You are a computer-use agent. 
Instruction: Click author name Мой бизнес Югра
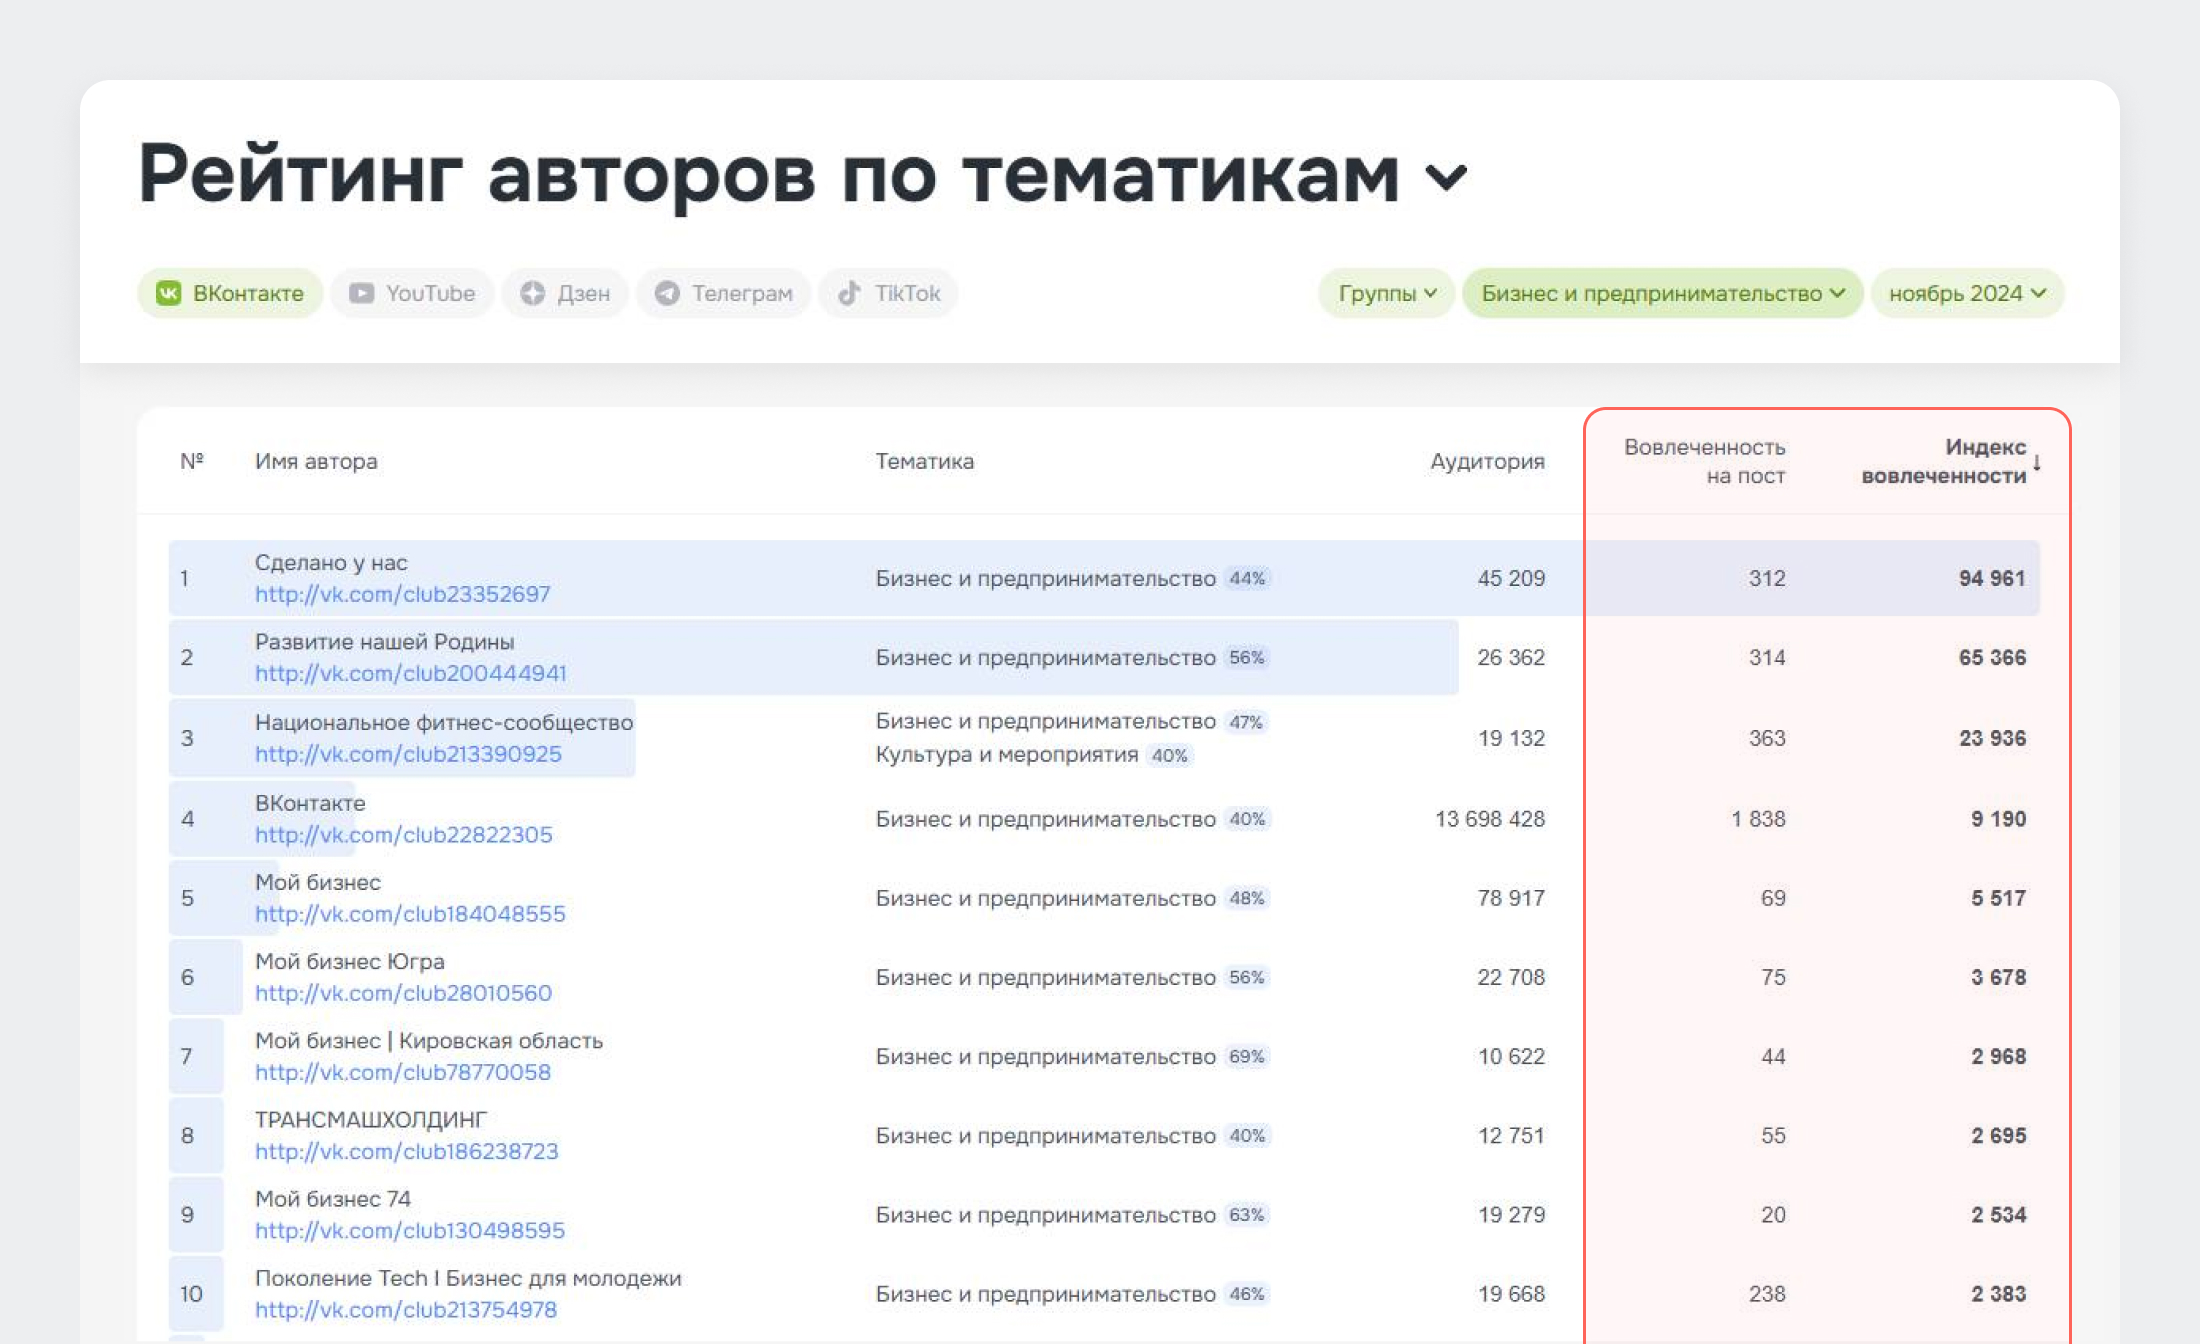[x=350, y=961]
